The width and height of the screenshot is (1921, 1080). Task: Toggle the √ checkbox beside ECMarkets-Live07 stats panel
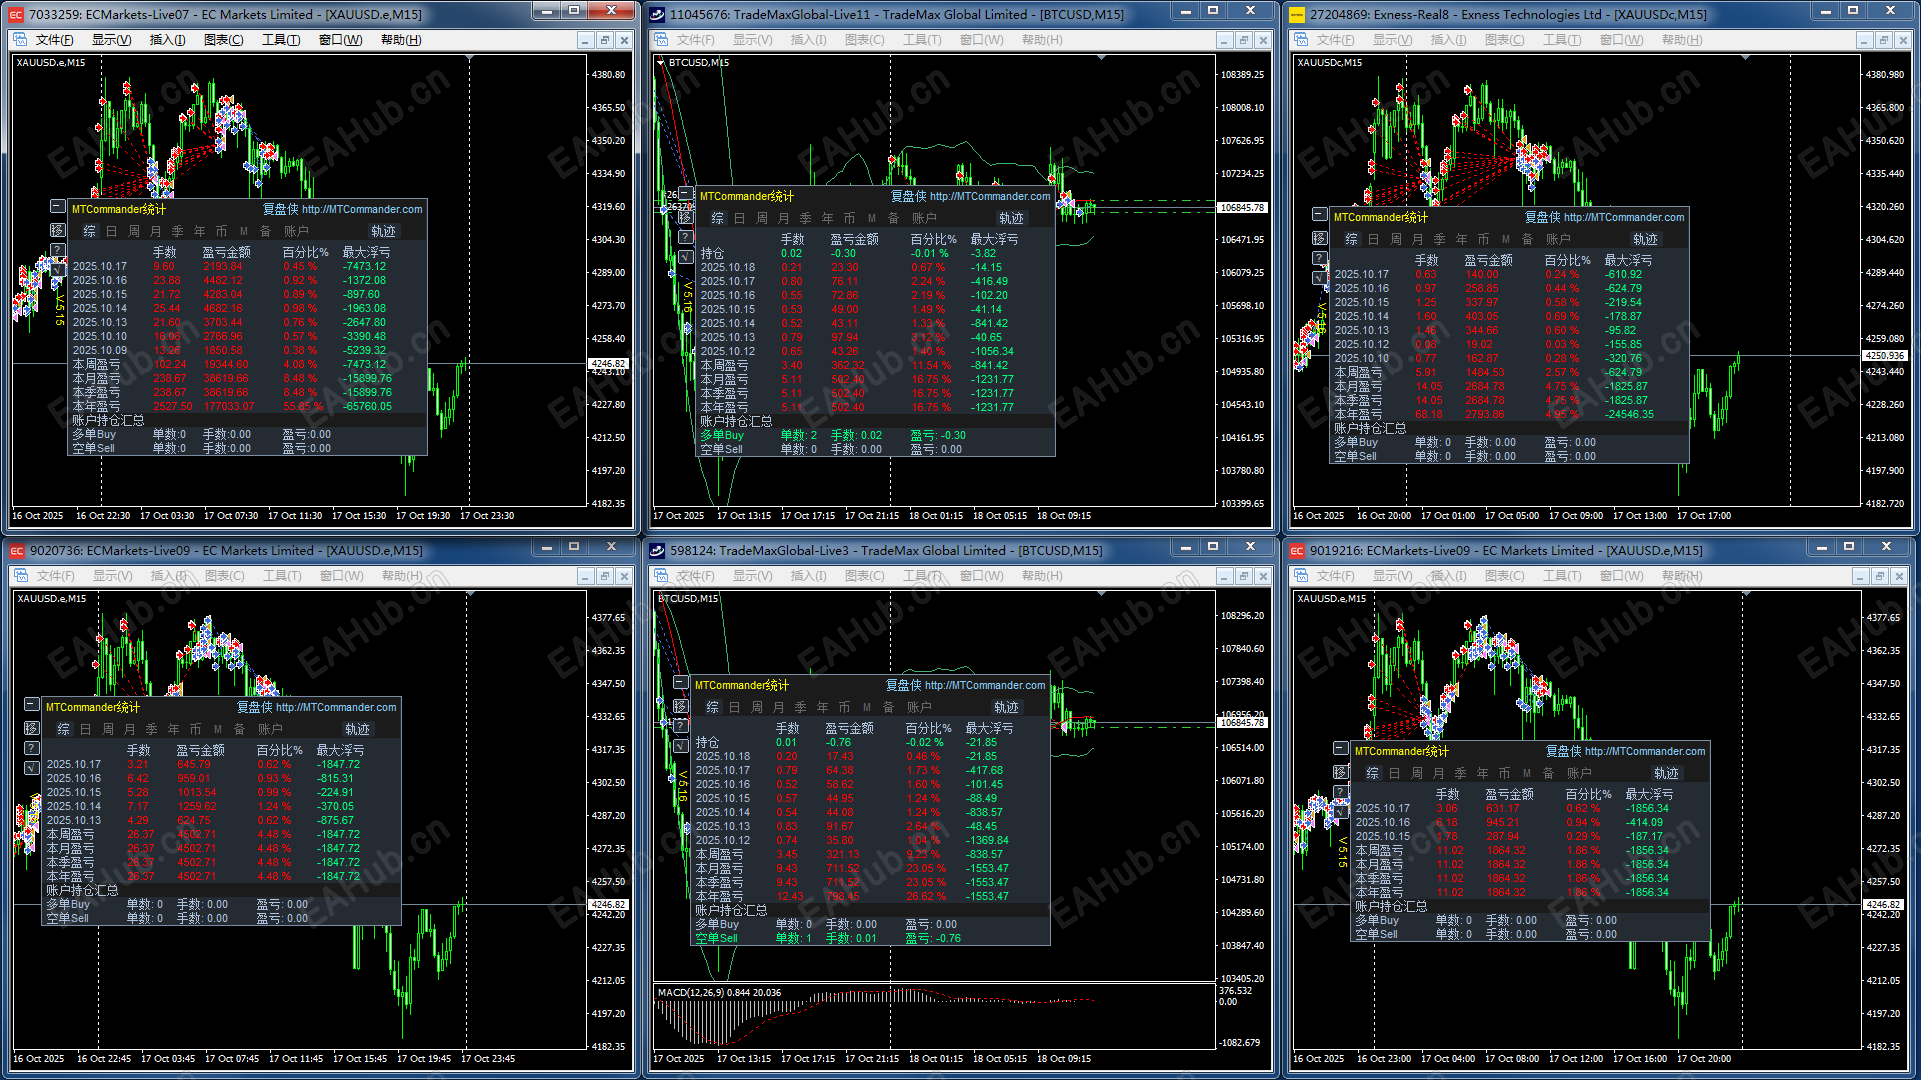pos(58,270)
